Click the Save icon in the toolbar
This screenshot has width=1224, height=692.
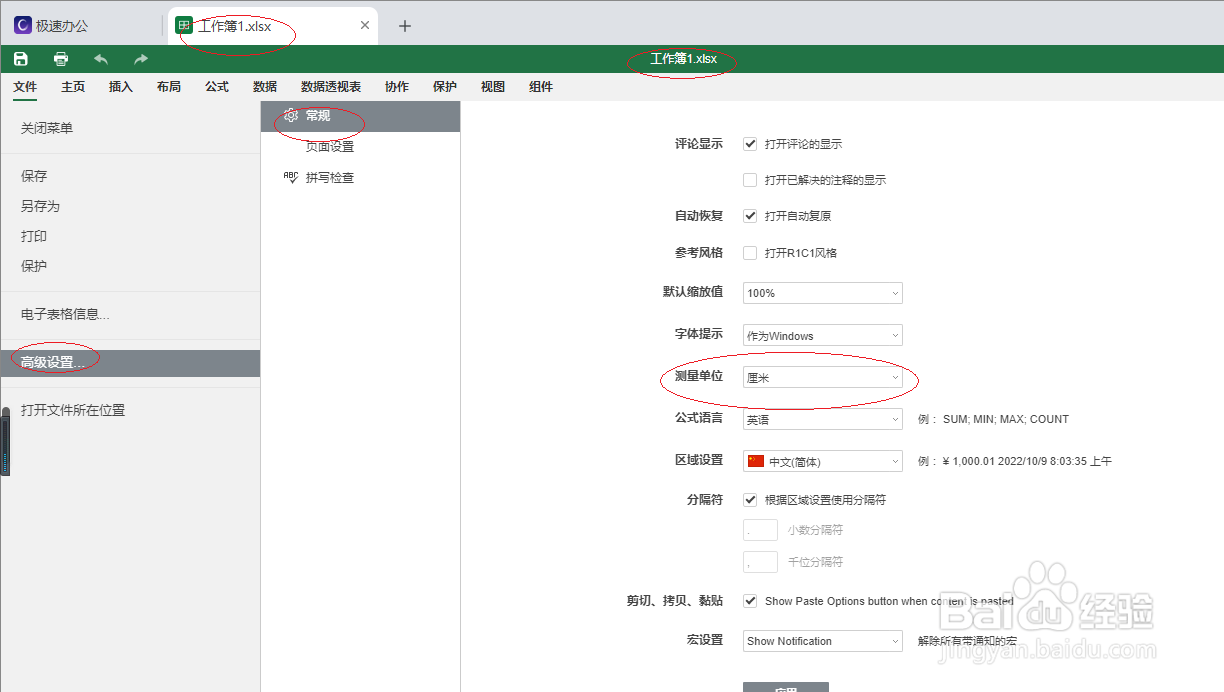[x=20, y=58]
